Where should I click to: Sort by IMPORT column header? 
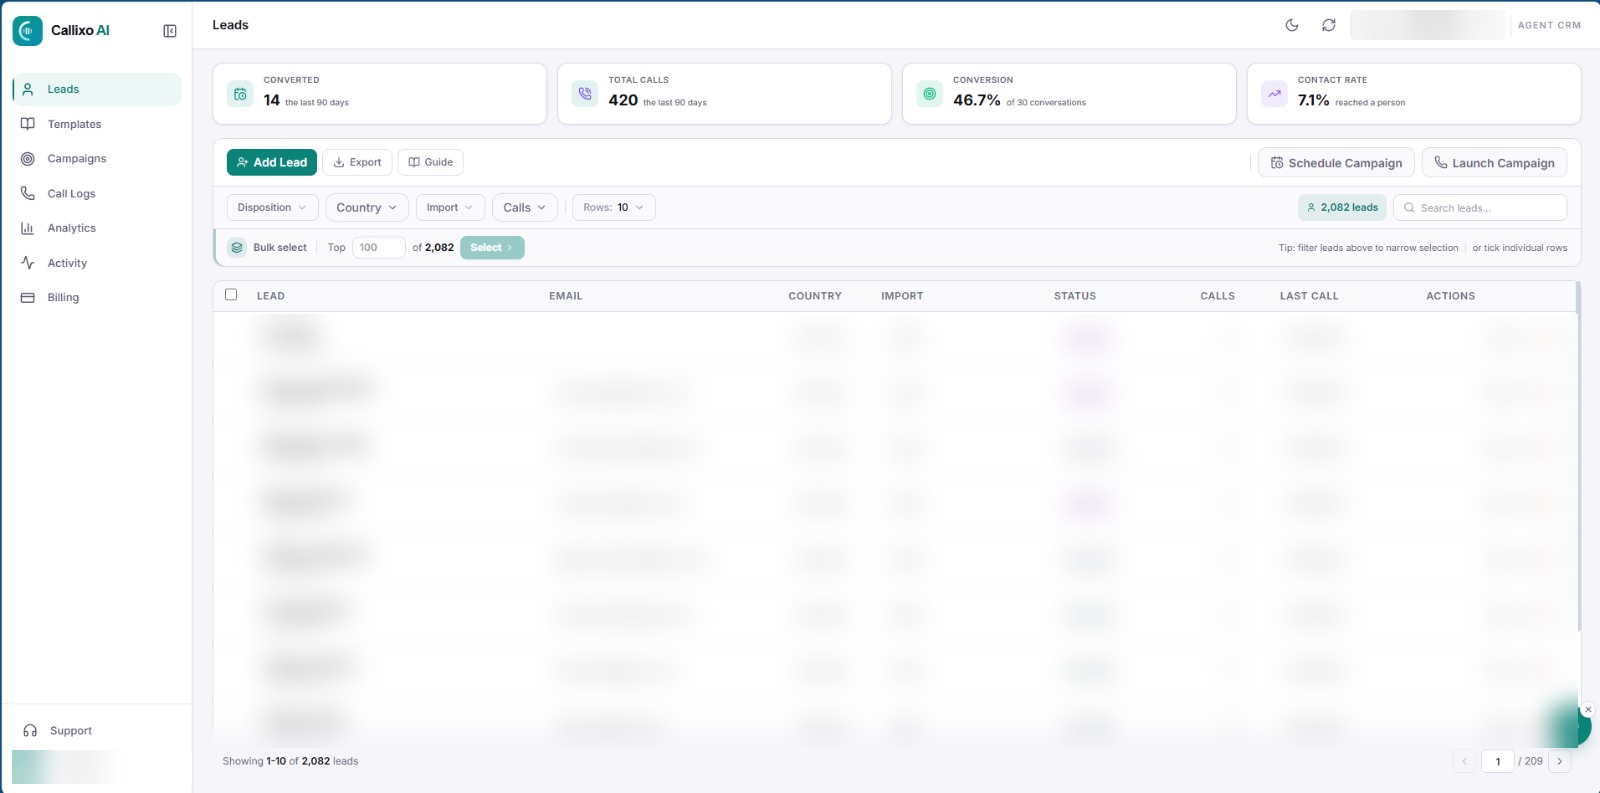click(x=902, y=296)
